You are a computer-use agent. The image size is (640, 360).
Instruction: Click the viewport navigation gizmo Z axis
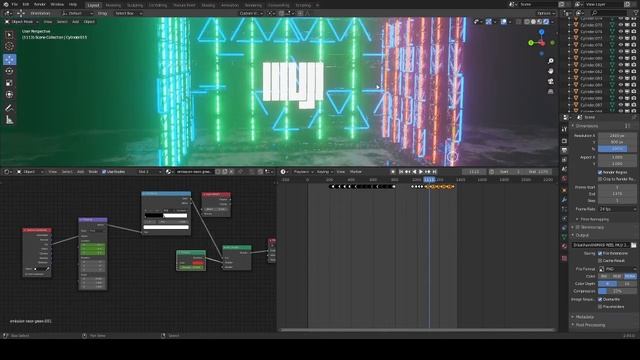tap(542, 32)
